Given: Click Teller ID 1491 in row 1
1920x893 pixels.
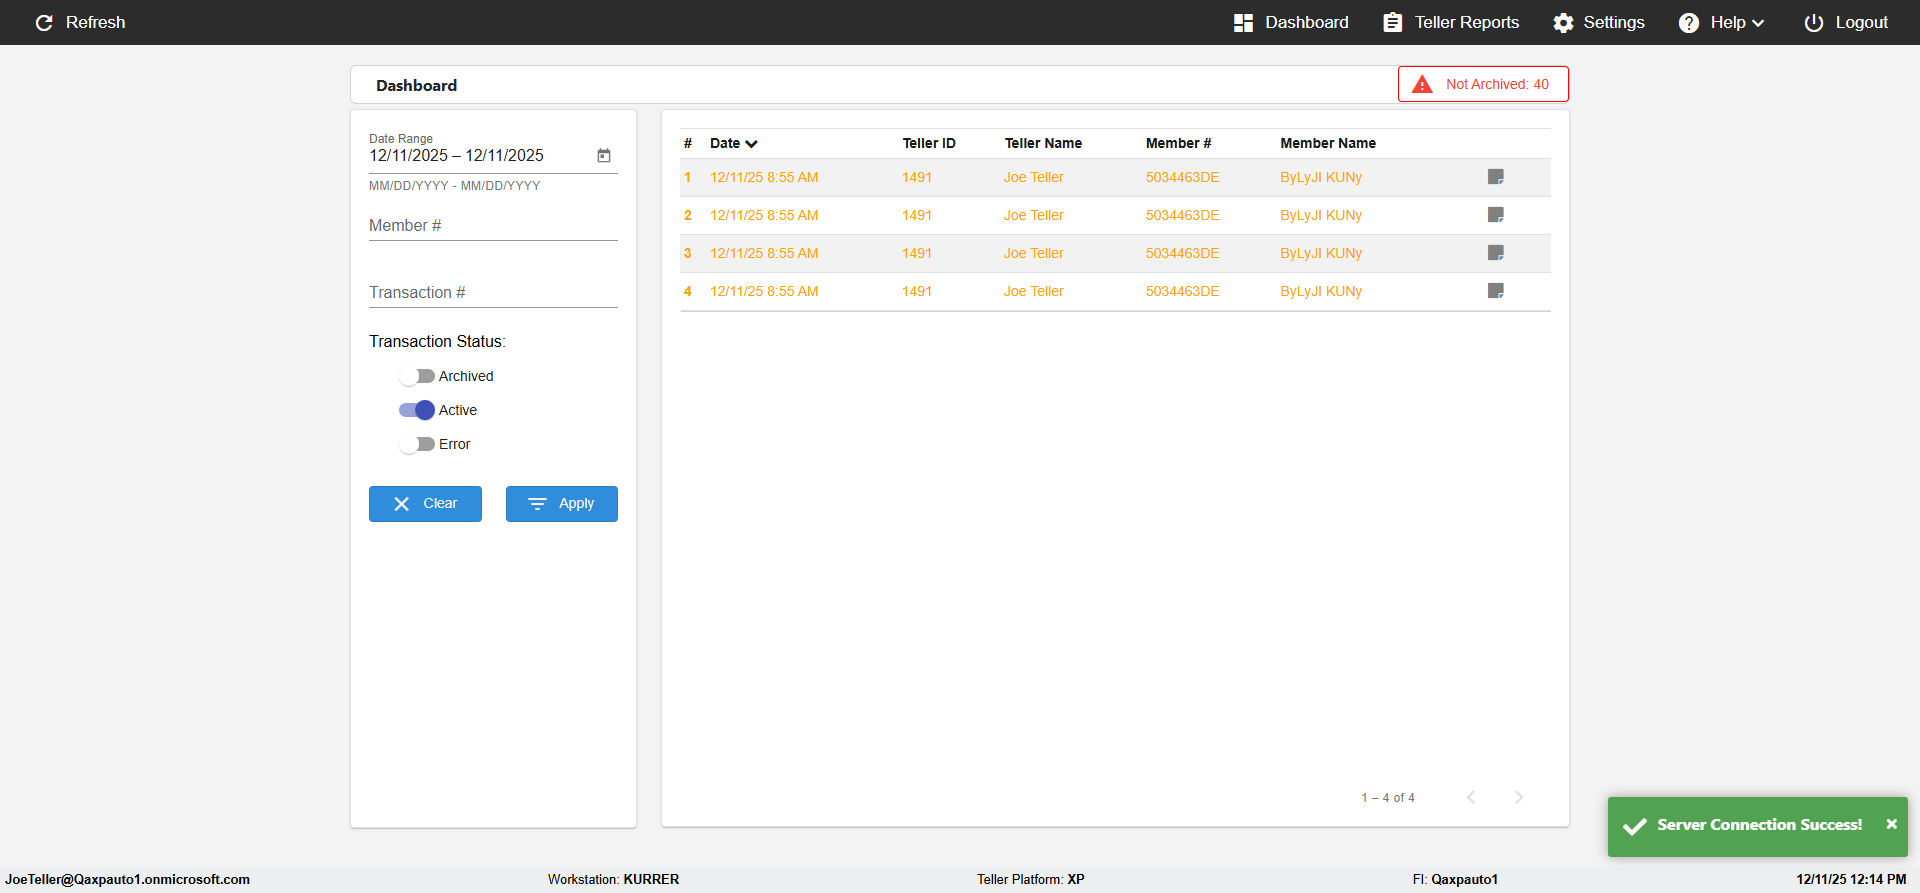Looking at the screenshot, I should pos(917,177).
